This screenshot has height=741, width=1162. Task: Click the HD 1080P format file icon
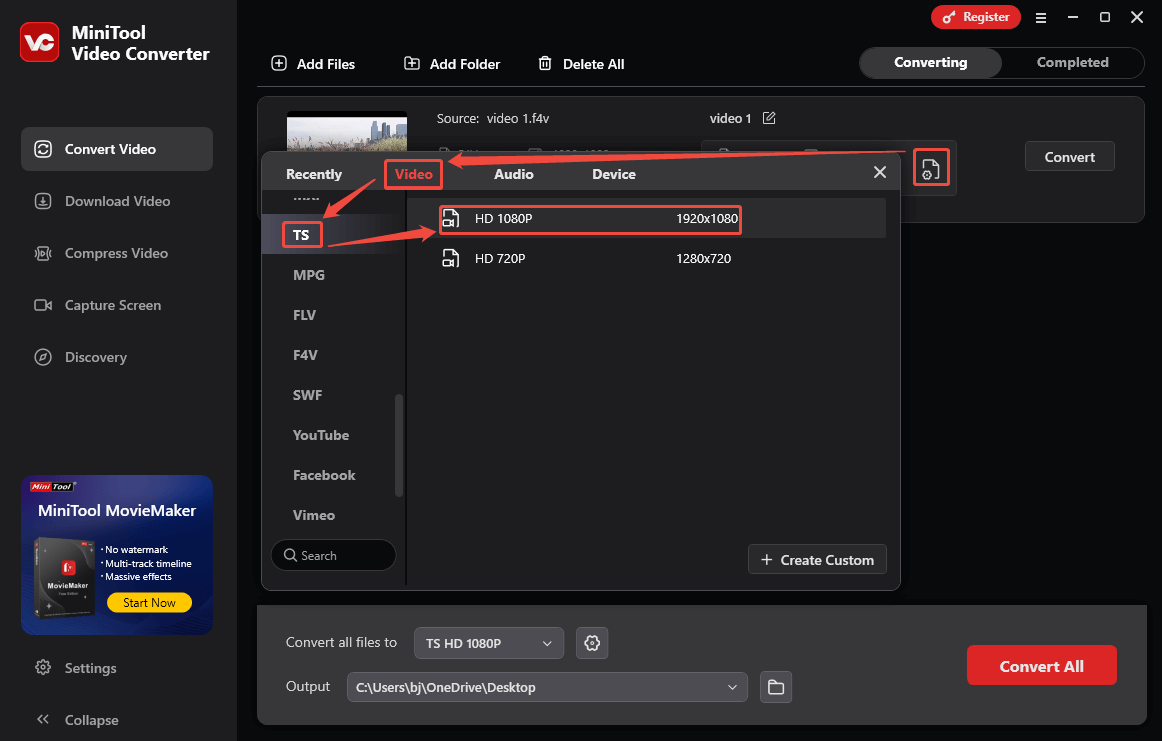click(451, 219)
